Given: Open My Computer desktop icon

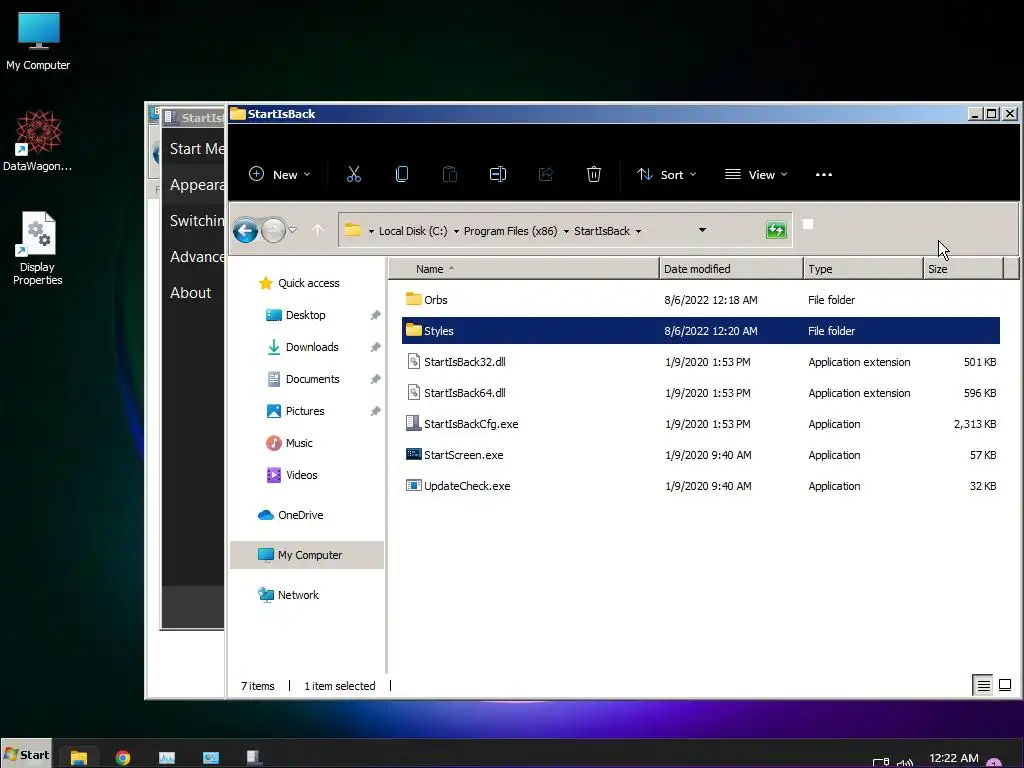Looking at the screenshot, I should (39, 42).
